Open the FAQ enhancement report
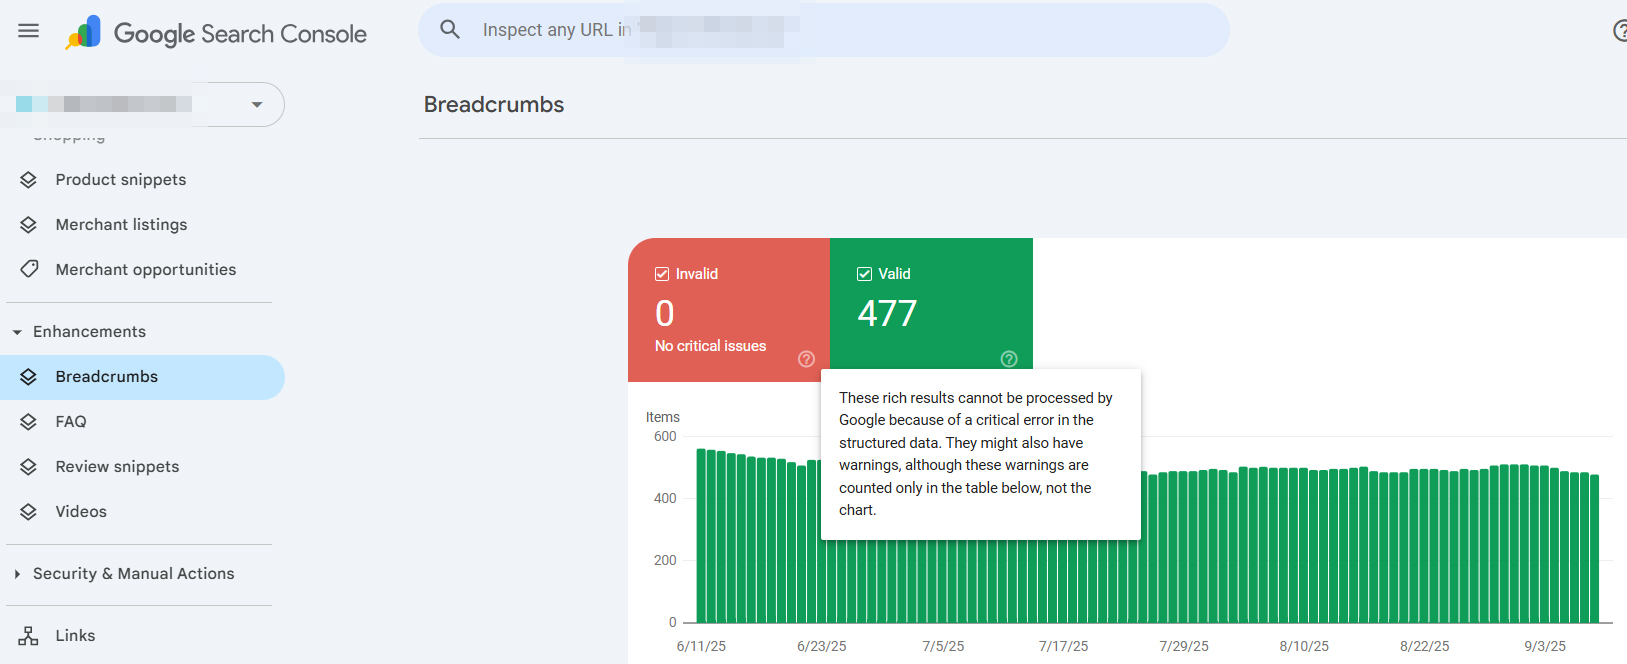This screenshot has width=1627, height=664. tap(71, 422)
